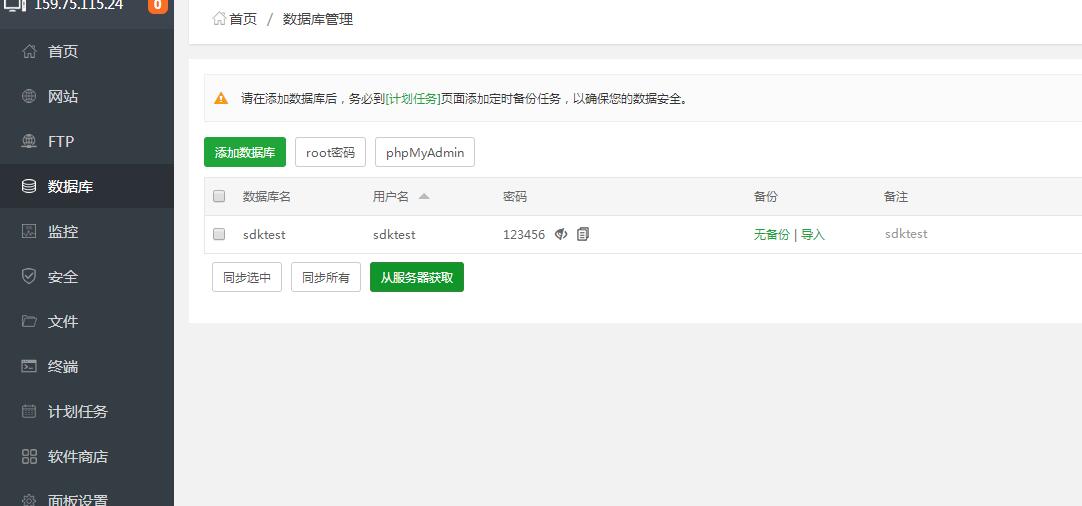This screenshot has height=506, width=1082.
Task: Click the 导入 link in the sdktest row
Action: click(813, 235)
